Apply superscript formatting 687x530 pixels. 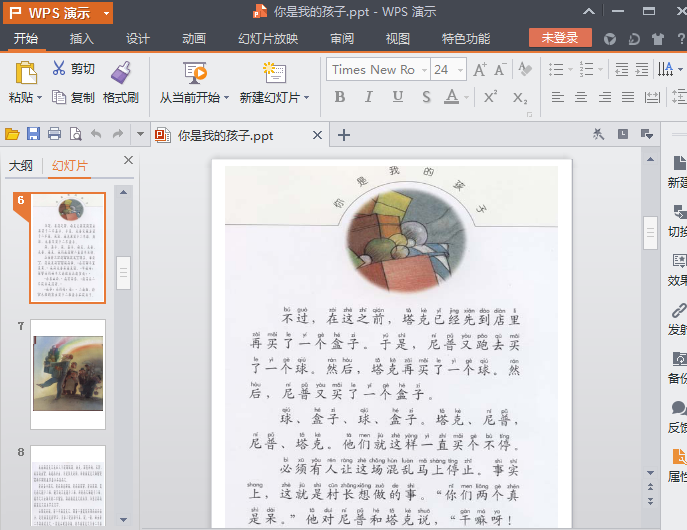point(490,96)
